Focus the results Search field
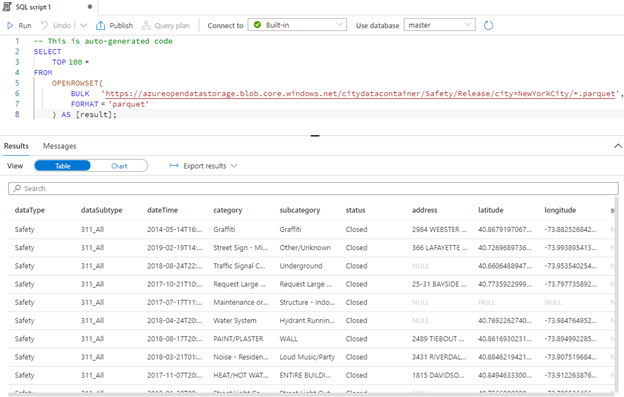 (x=313, y=189)
